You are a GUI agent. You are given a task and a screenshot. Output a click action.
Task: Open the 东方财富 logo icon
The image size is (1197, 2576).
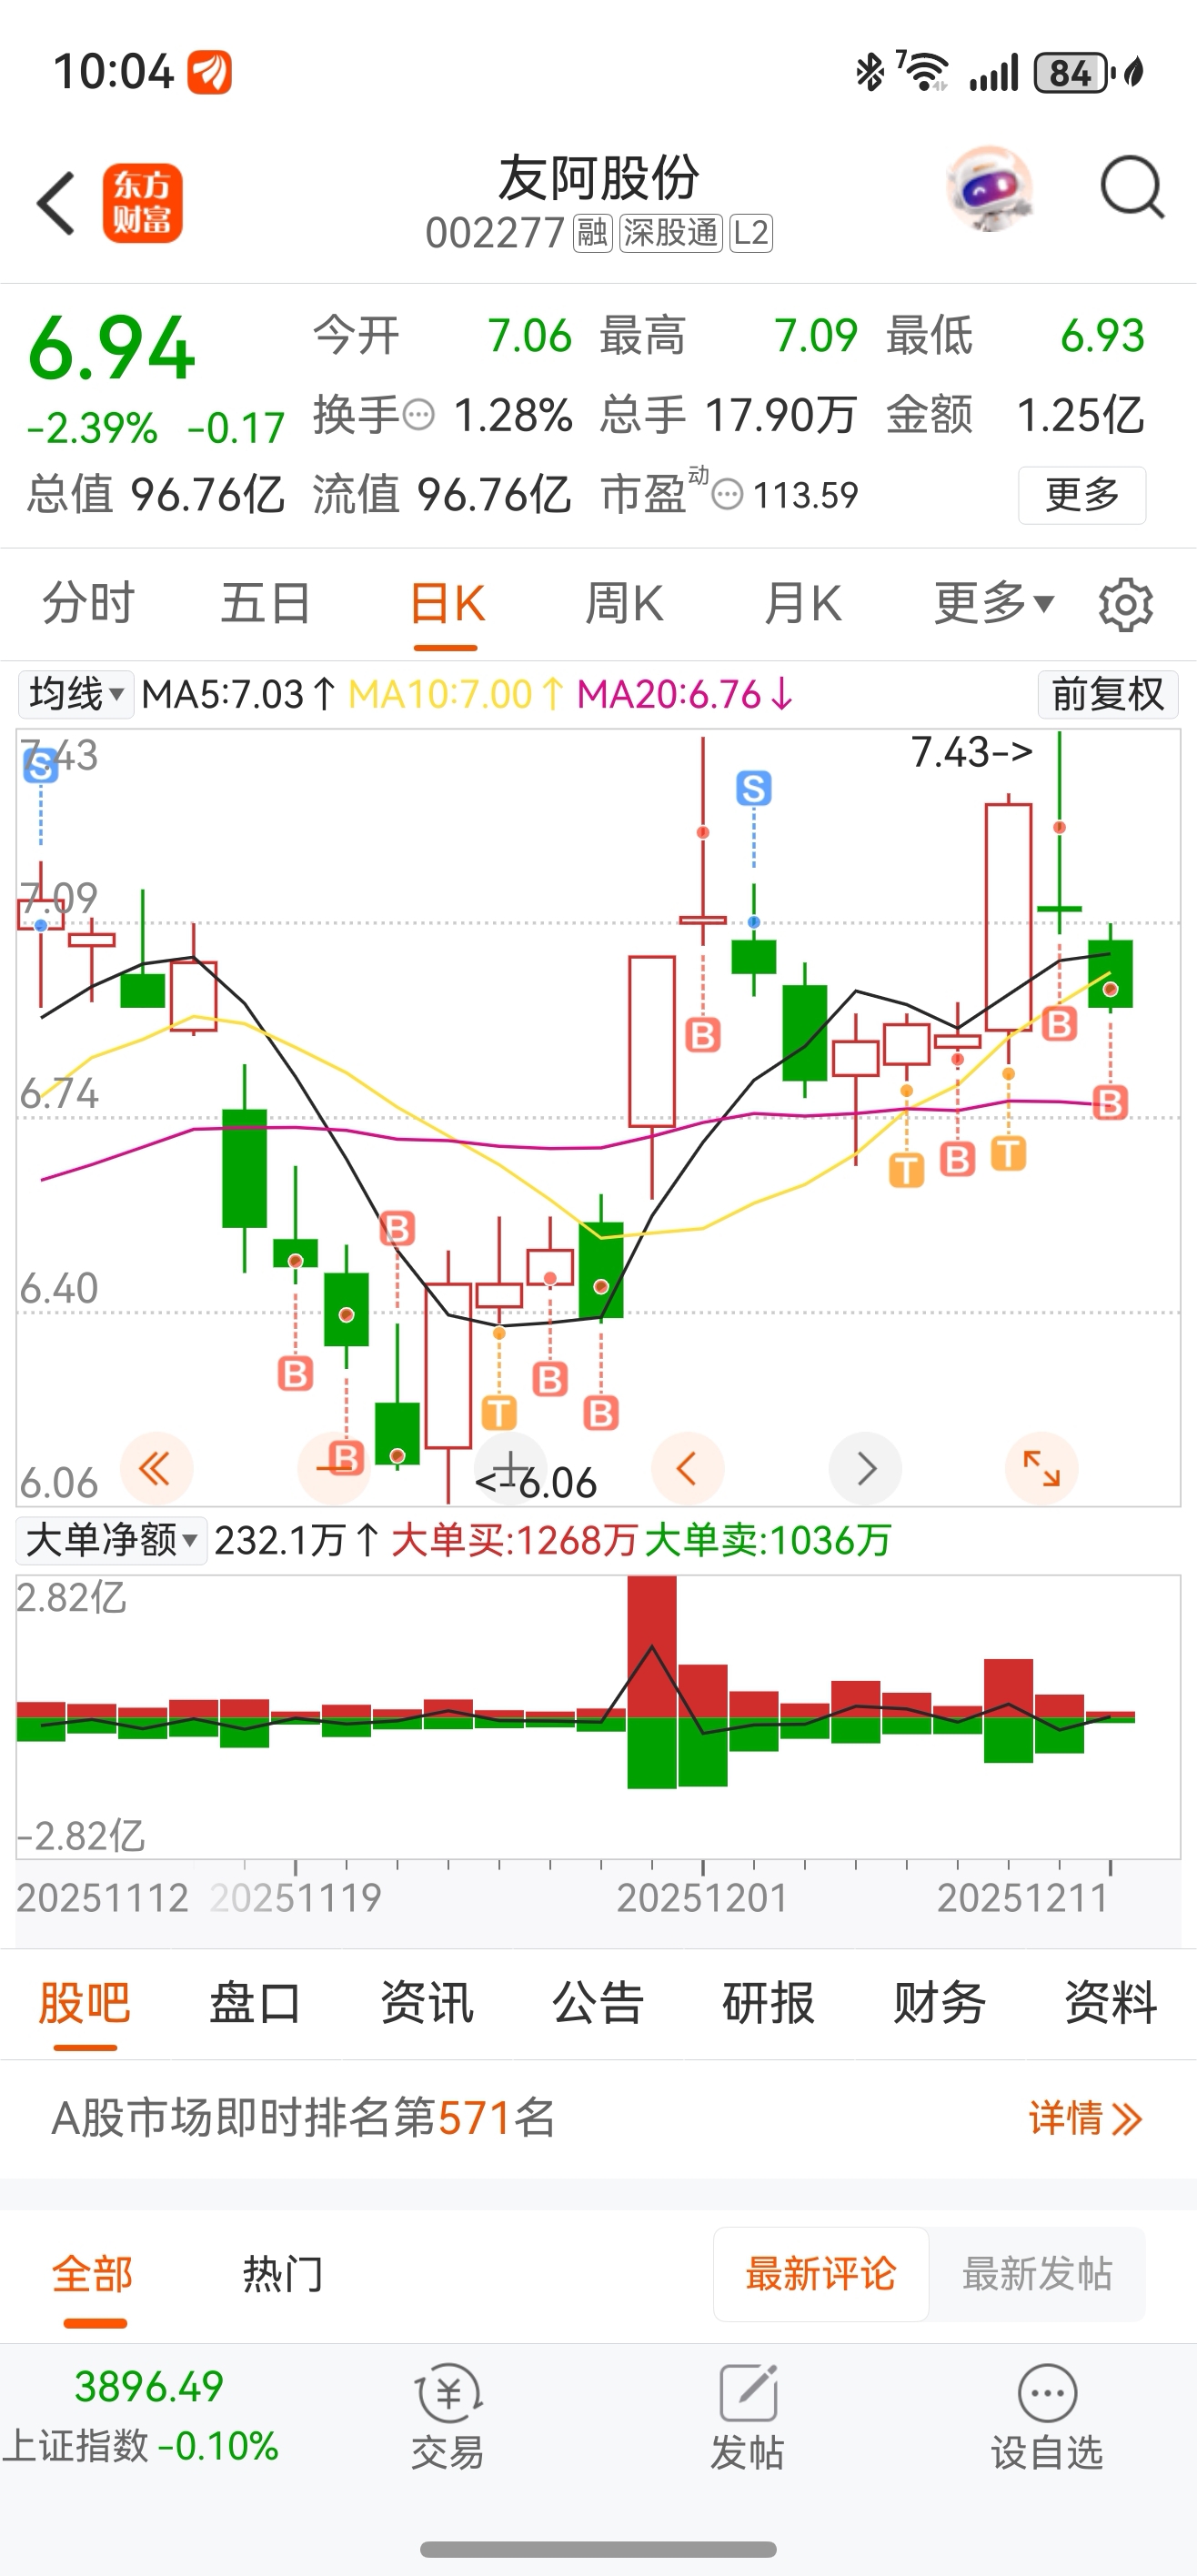142,203
